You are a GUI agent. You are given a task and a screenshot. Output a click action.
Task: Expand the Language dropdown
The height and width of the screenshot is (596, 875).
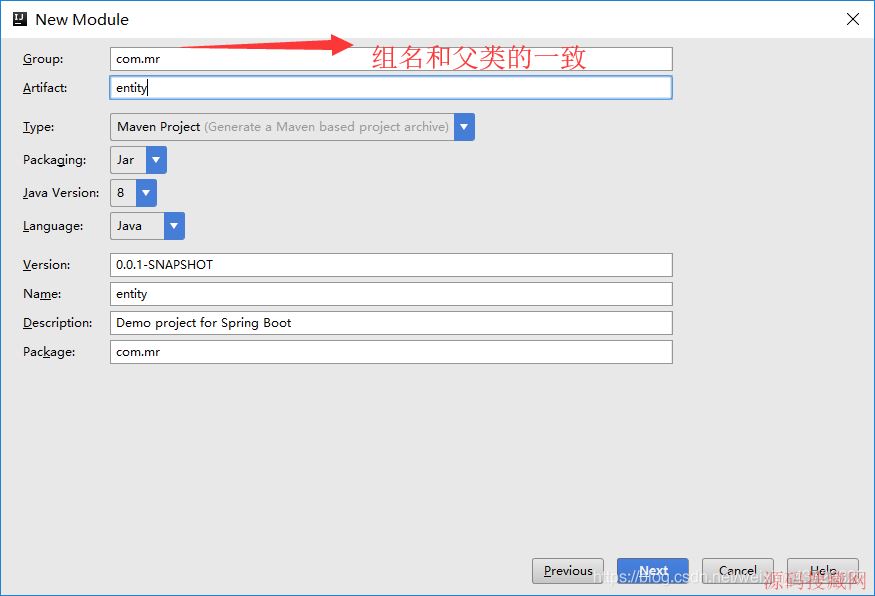174,226
